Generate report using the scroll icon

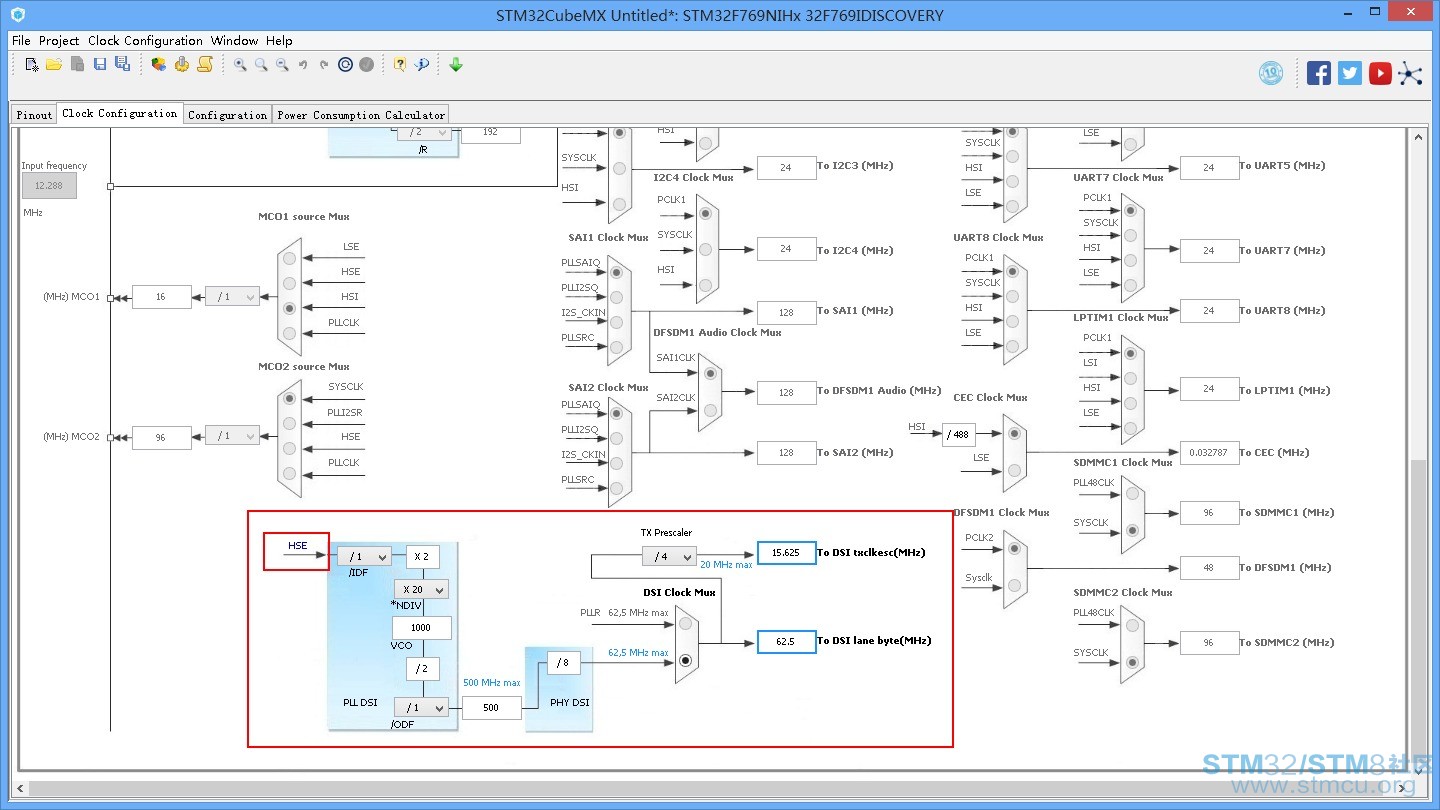(205, 65)
